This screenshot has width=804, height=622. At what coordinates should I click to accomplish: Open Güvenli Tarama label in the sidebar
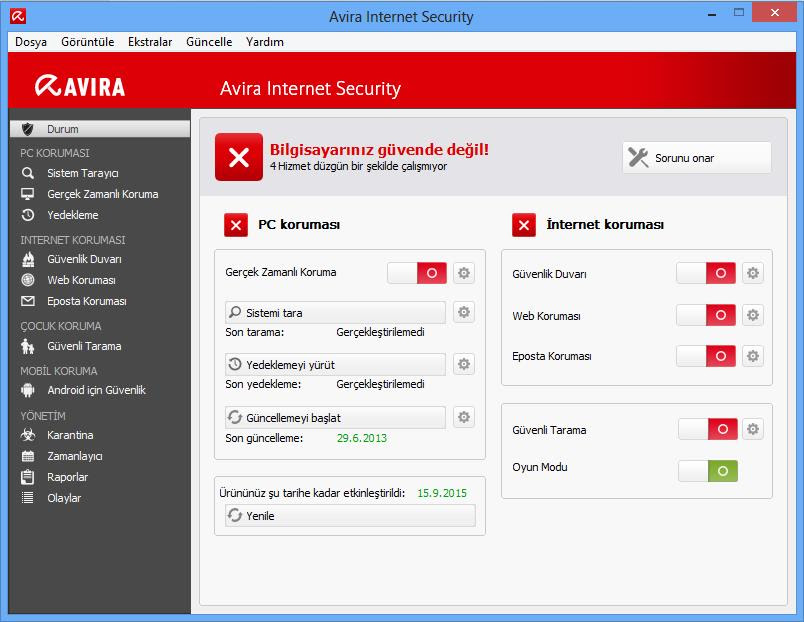point(84,346)
